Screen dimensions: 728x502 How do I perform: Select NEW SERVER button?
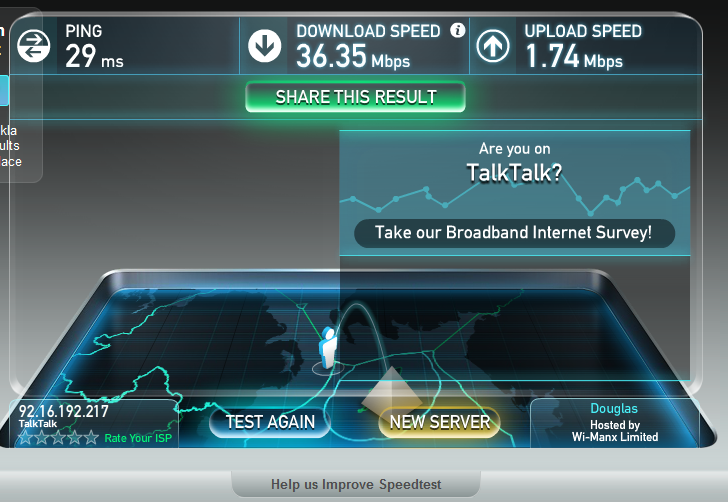point(440,422)
